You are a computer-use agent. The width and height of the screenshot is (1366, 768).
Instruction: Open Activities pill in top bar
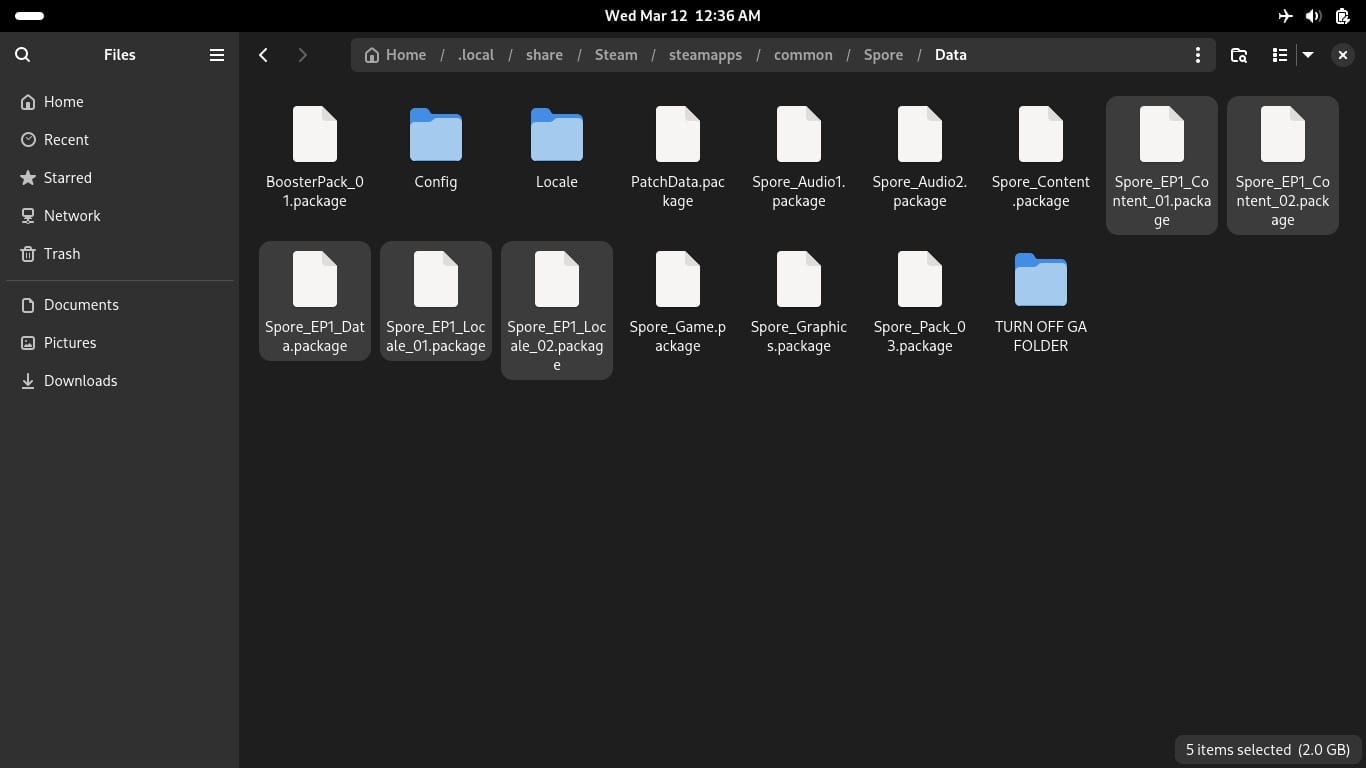29,16
